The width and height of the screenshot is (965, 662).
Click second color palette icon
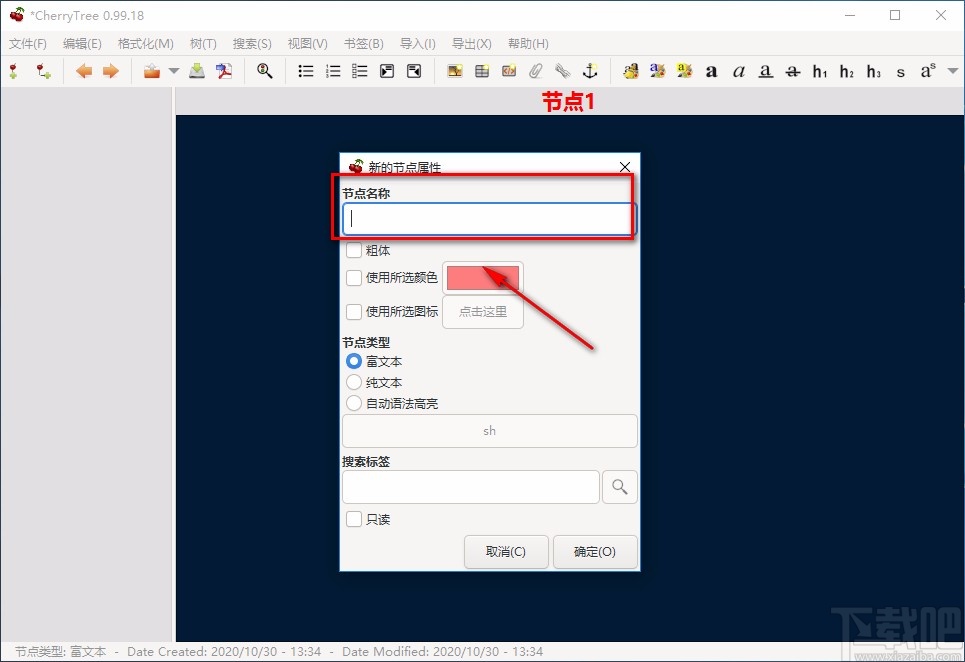tap(657, 71)
